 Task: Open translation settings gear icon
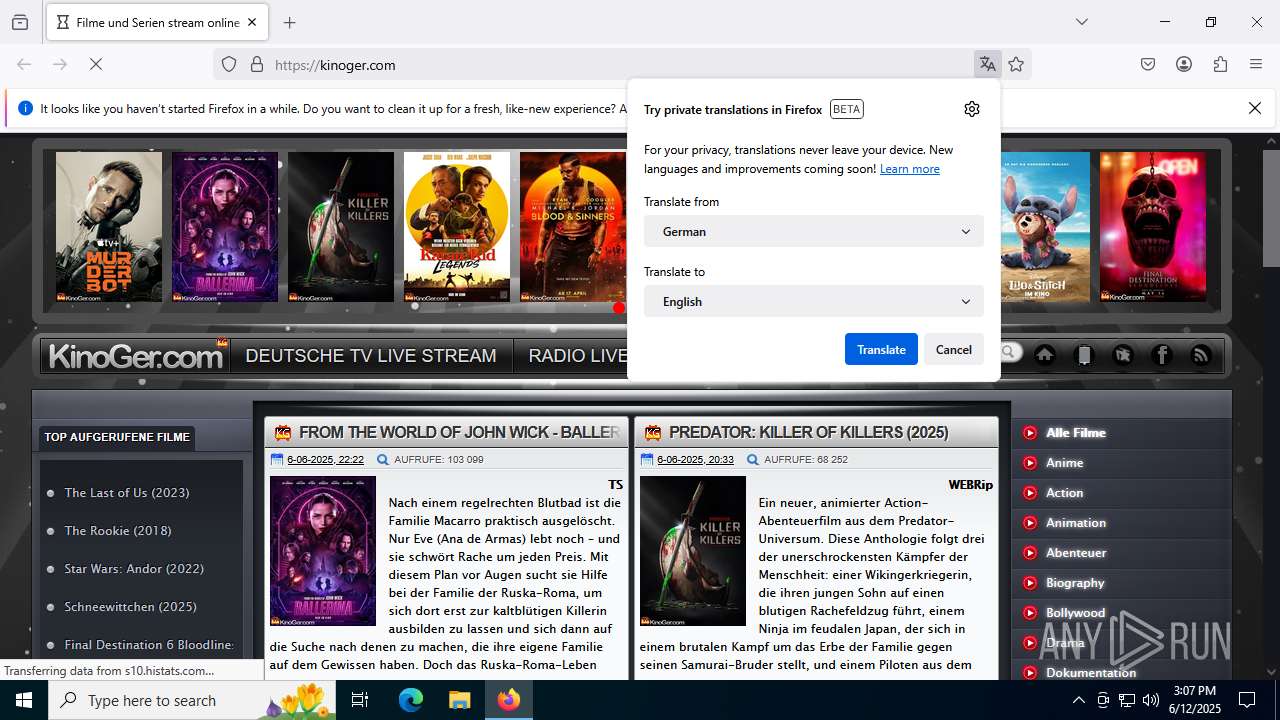pos(972,109)
